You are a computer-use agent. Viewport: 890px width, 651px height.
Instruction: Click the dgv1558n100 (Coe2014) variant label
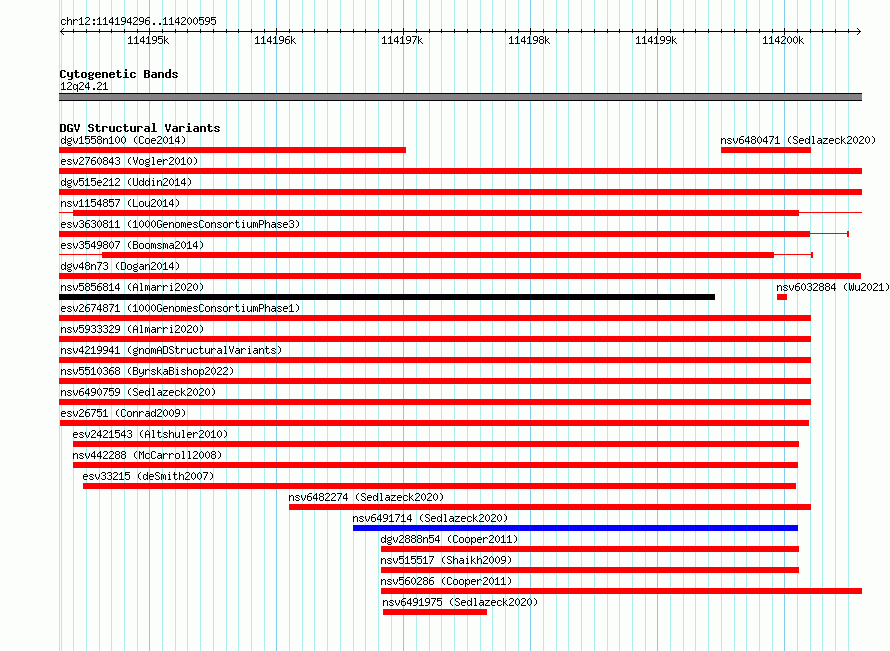pyautogui.click(x=123, y=140)
